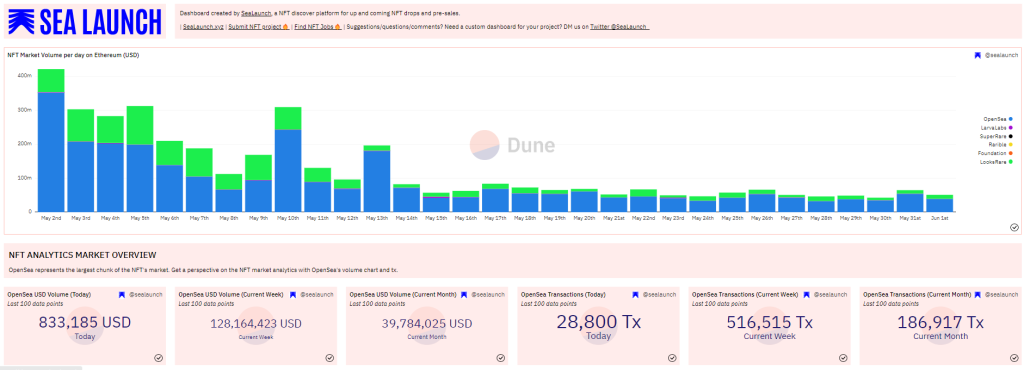
Task: Click the 400m y-axis label
Action: 25,76
